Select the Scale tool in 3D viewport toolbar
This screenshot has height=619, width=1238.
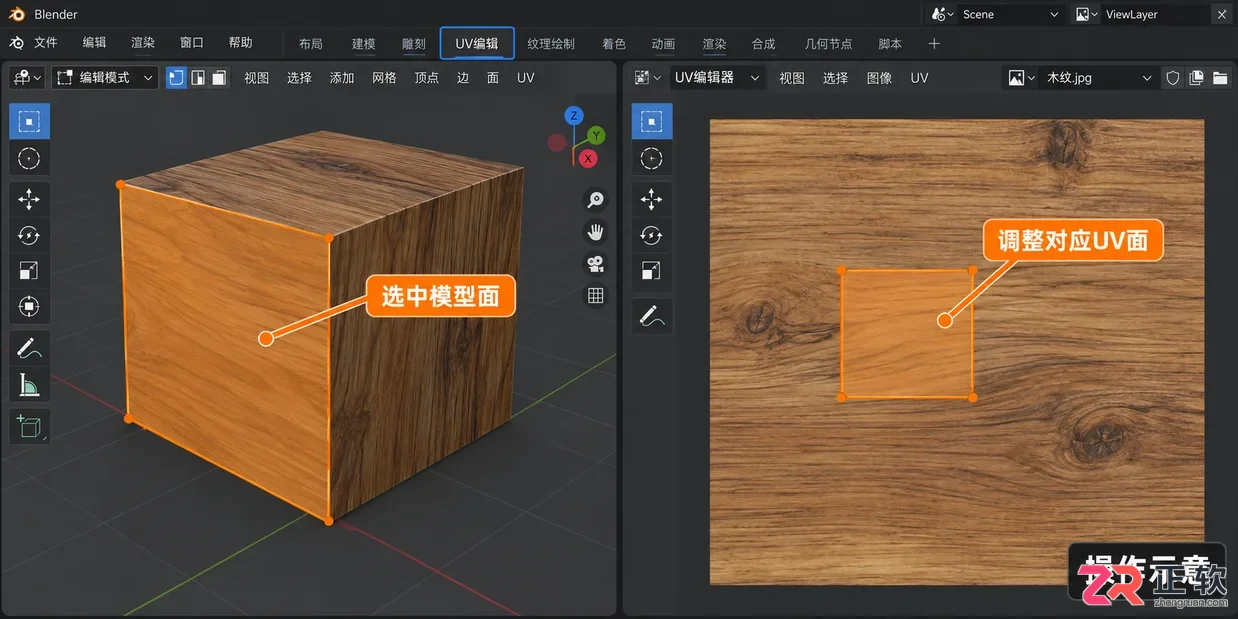click(29, 271)
